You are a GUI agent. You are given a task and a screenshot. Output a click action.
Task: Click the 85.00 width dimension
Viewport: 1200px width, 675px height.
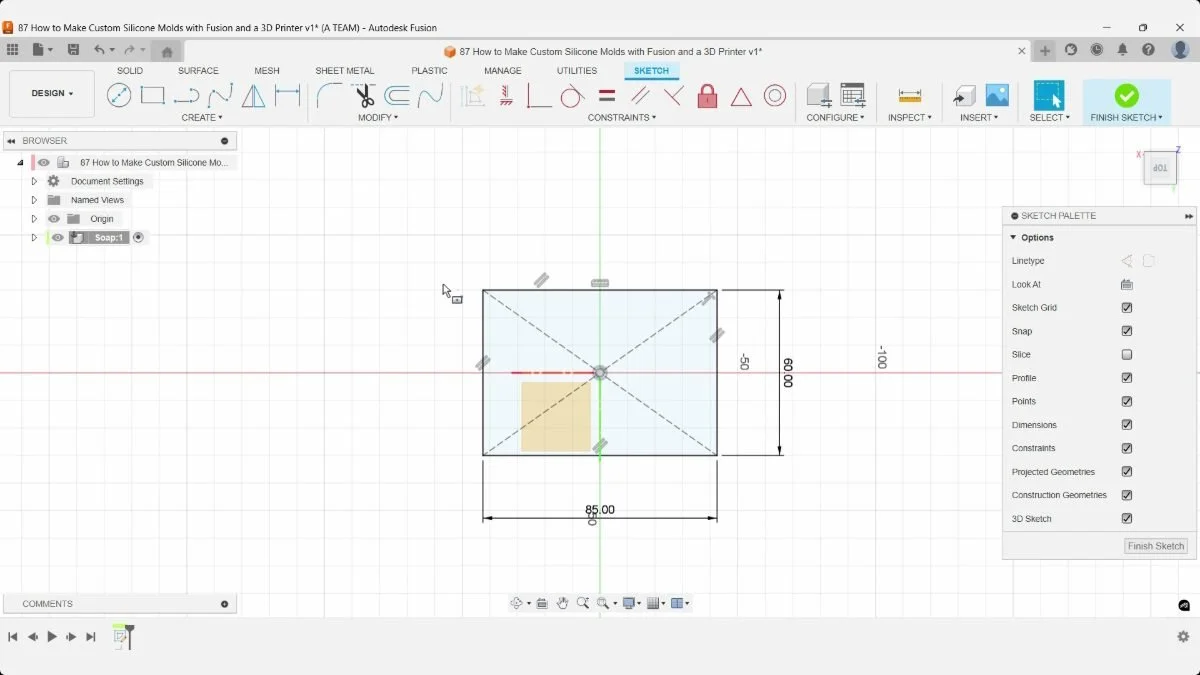point(600,510)
